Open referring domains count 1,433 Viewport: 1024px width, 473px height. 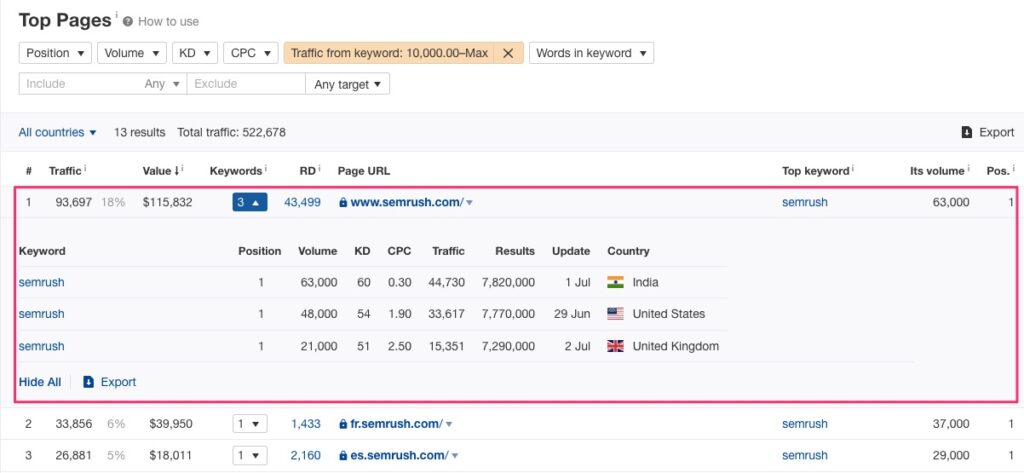[x=306, y=424]
